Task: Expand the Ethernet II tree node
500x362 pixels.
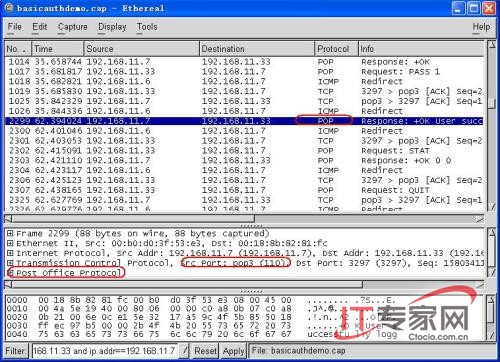Action: coord(10,243)
